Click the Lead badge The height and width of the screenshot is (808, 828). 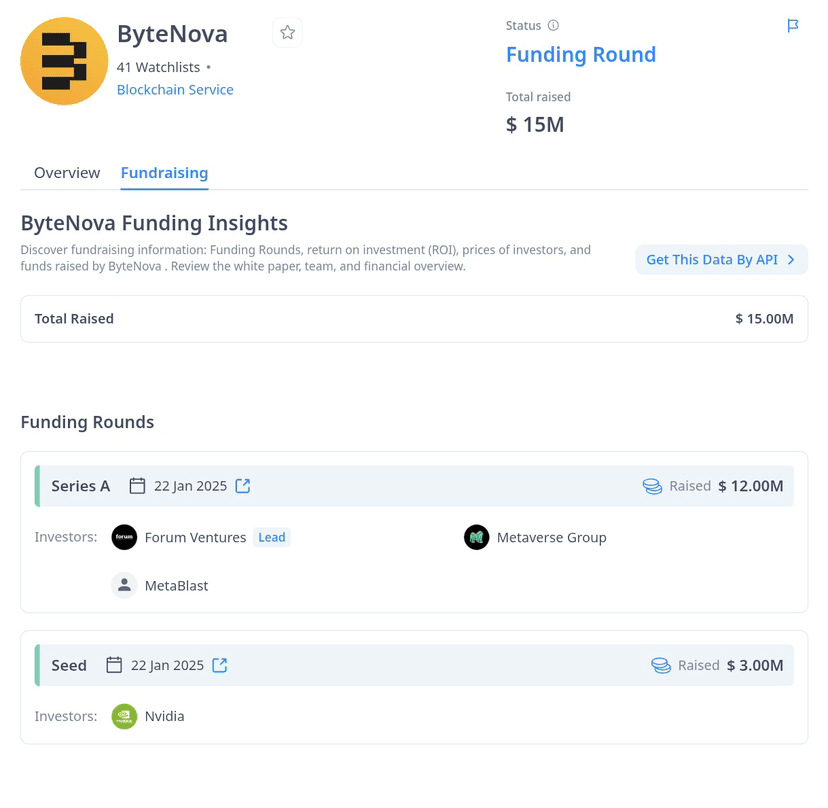pyautogui.click(x=271, y=537)
